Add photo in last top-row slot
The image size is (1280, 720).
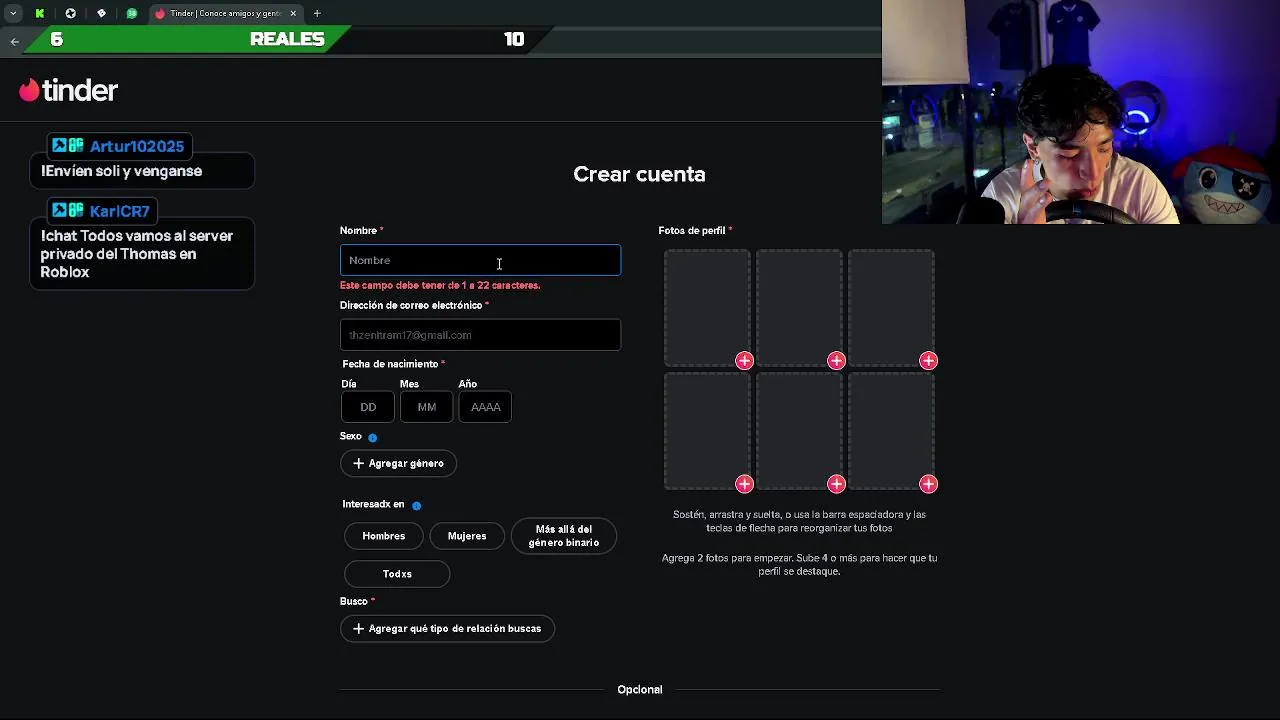pos(928,361)
